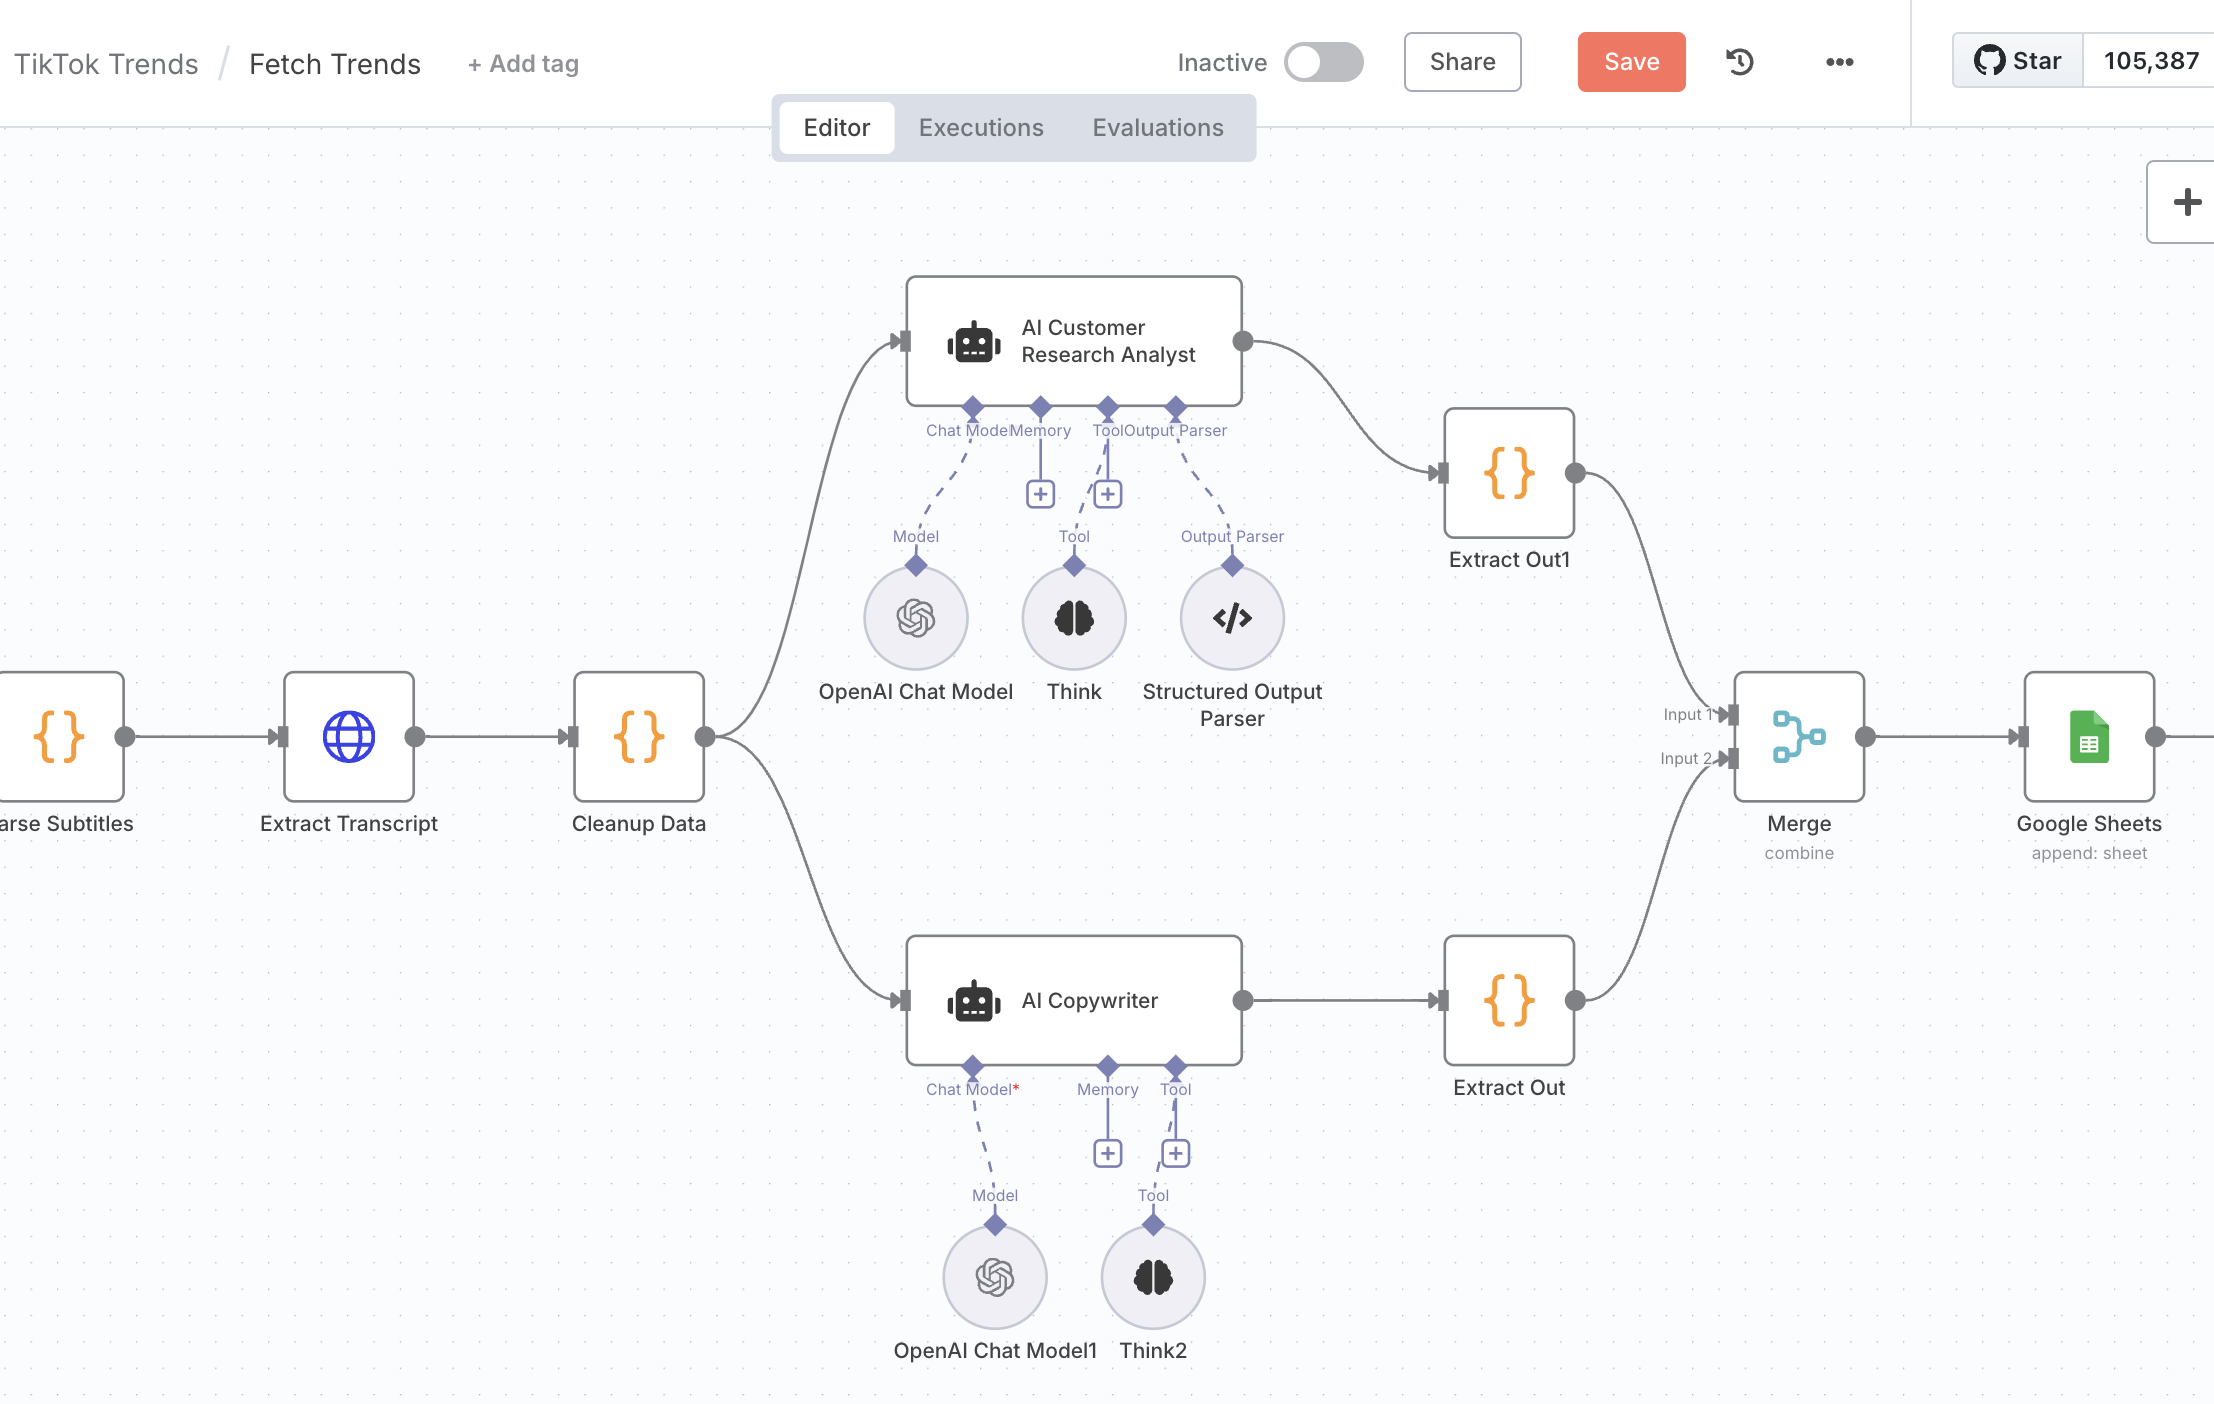2214x1404 pixels.
Task: Select the OpenAI Chat Model1 node
Action: [x=994, y=1277]
